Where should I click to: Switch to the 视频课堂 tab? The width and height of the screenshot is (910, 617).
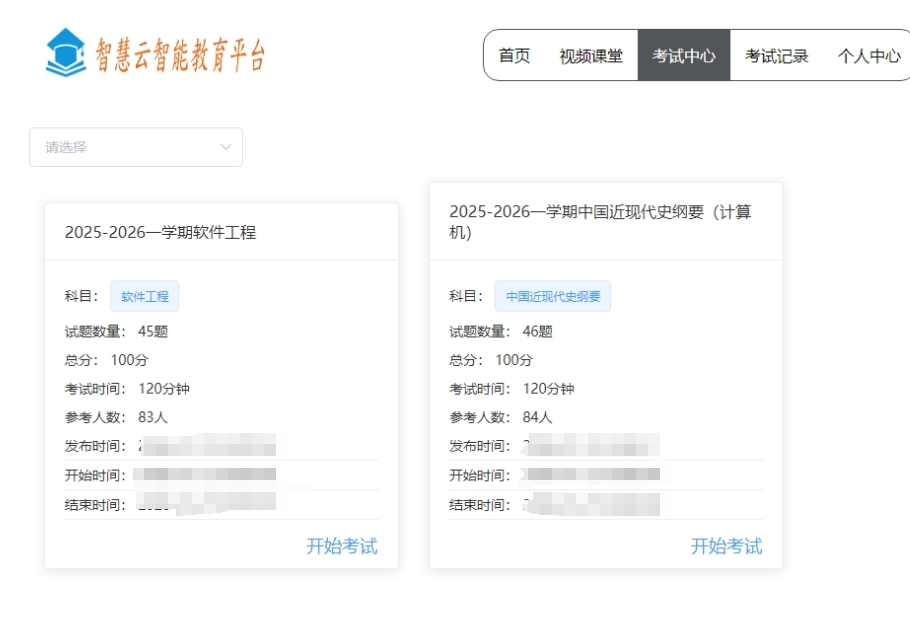(x=591, y=56)
